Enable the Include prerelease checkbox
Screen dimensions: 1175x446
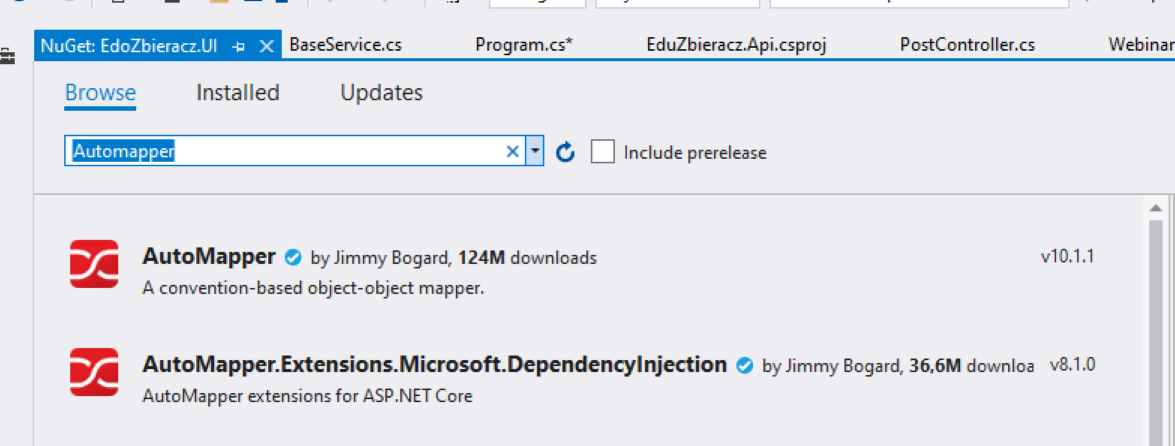coord(602,152)
